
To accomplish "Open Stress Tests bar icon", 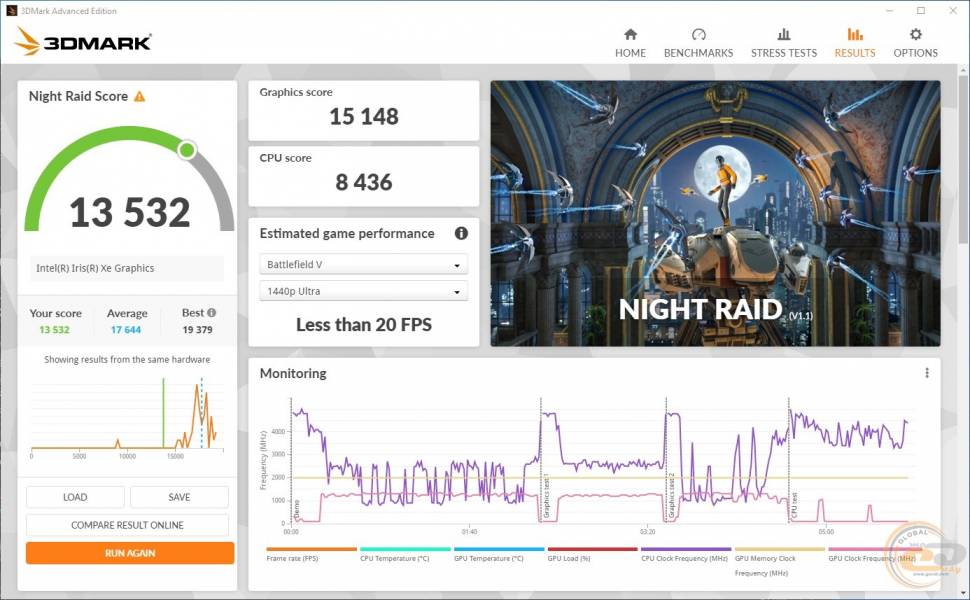I will (x=784, y=34).
